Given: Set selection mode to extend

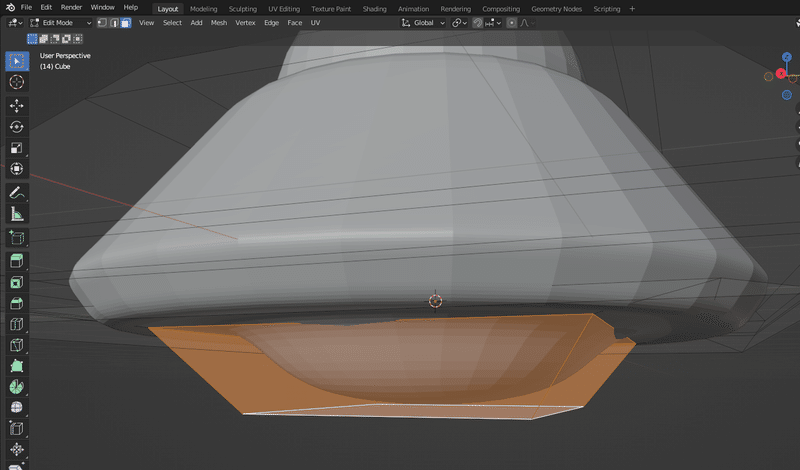Looking at the screenshot, I should click(43, 39).
